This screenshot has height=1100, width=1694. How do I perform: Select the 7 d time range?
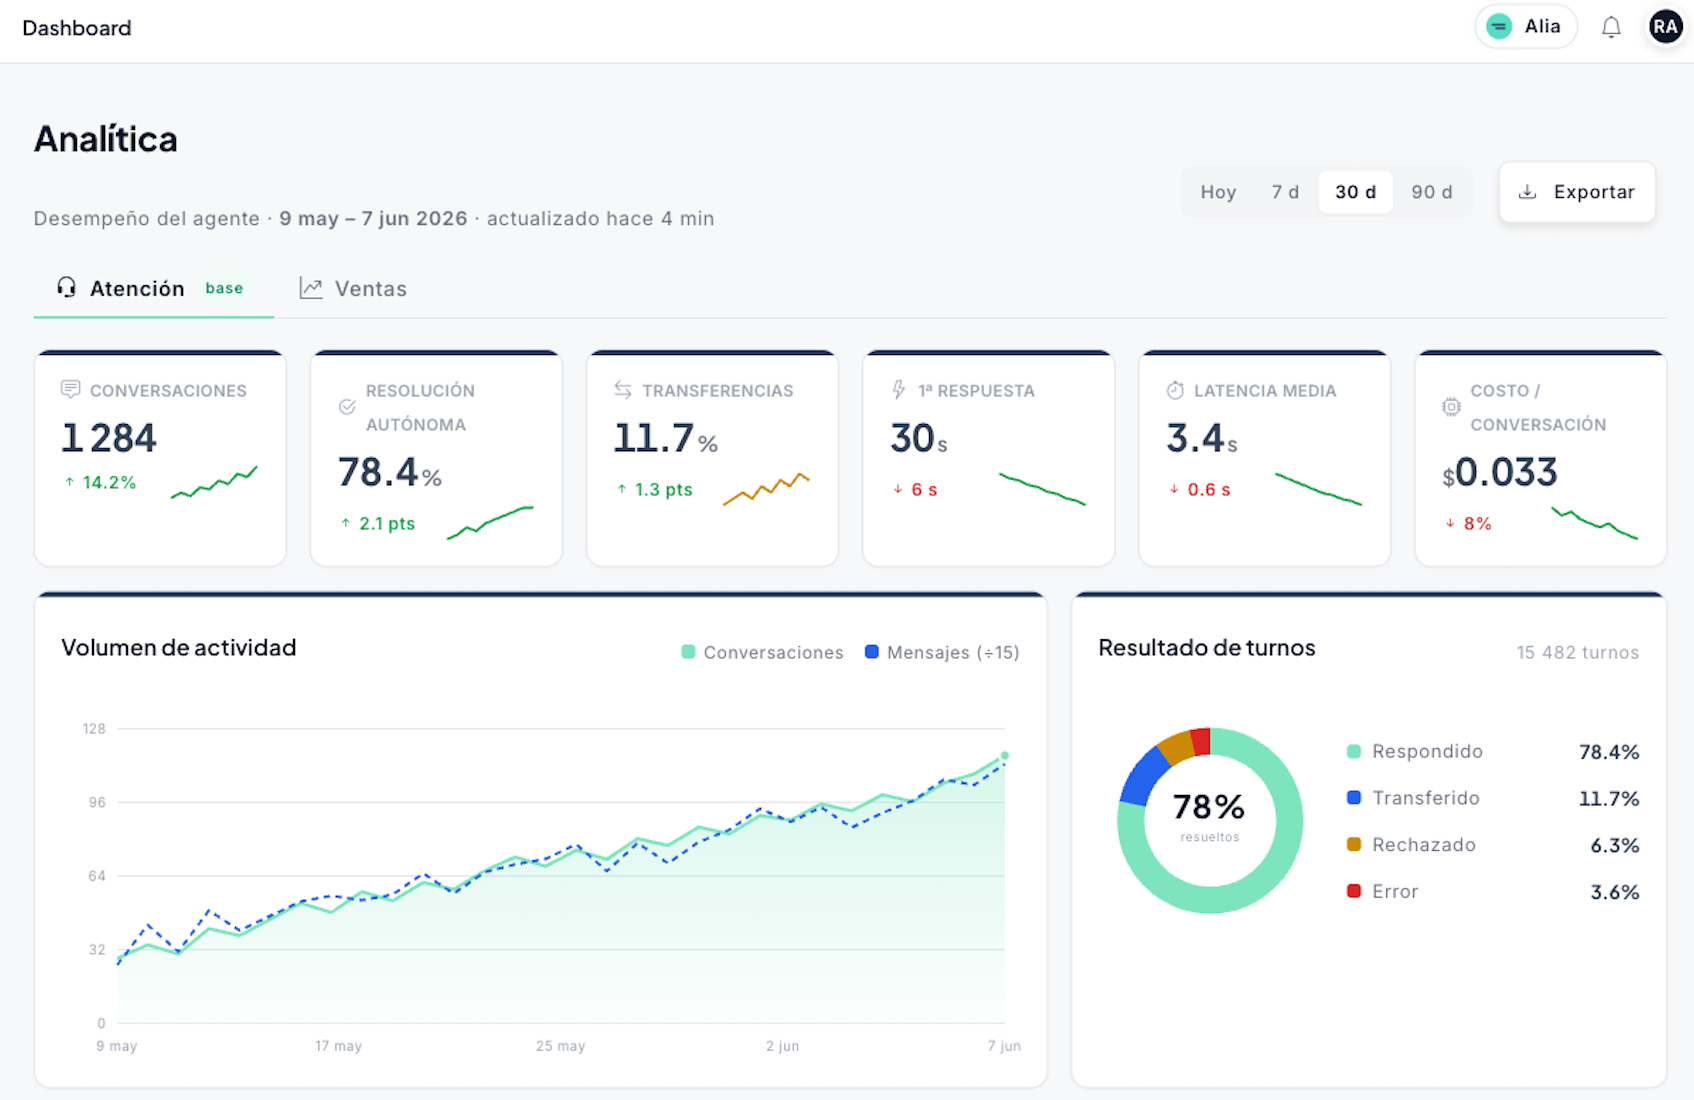[x=1285, y=192]
